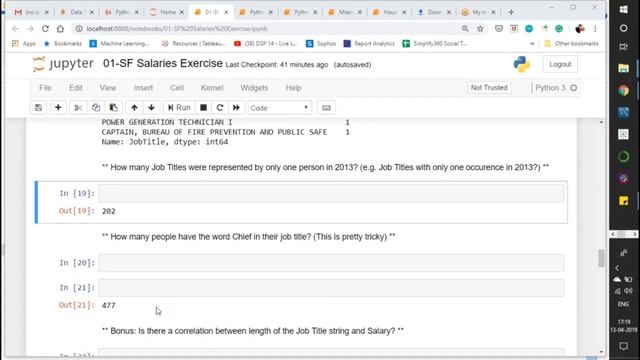Screen dimensions: 640x360
Task: Open the Widgets menu
Action: (254, 88)
